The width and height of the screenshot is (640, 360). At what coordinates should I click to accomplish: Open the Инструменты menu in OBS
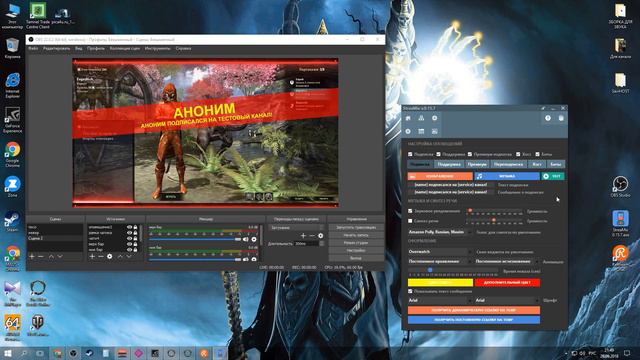[x=158, y=49]
